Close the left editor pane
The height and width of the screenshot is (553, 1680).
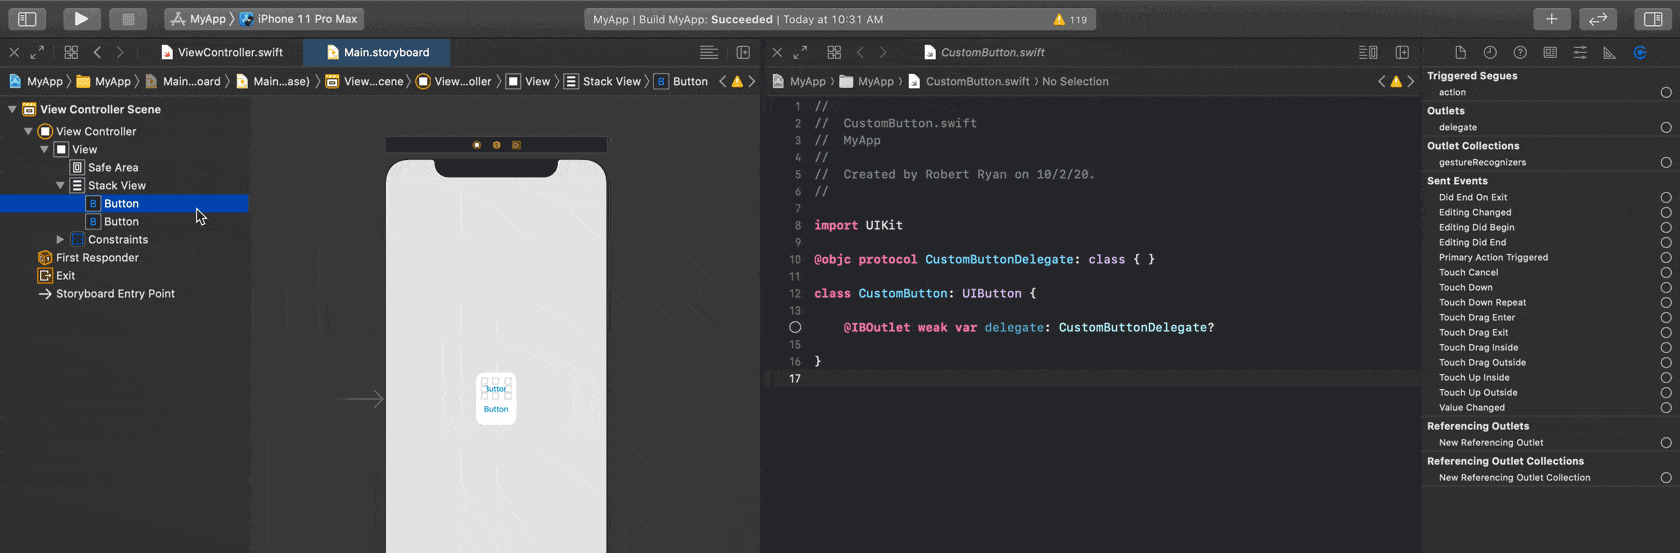pos(14,52)
